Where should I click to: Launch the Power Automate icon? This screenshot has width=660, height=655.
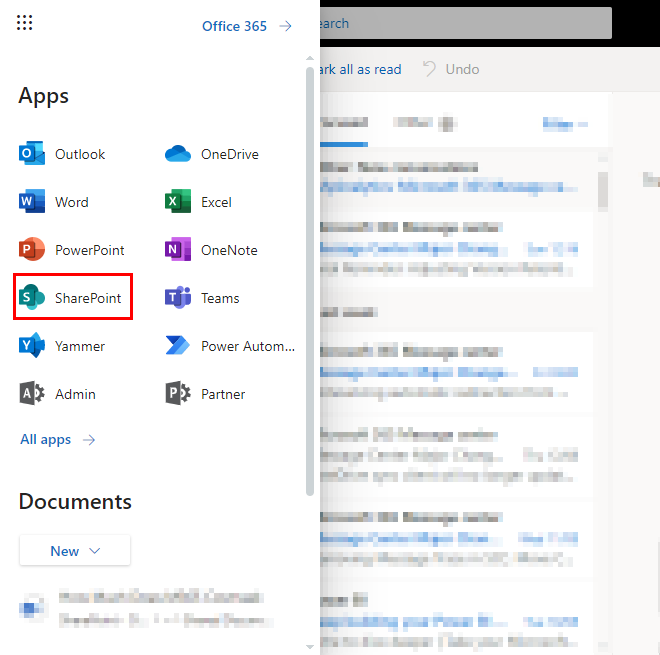(x=178, y=346)
